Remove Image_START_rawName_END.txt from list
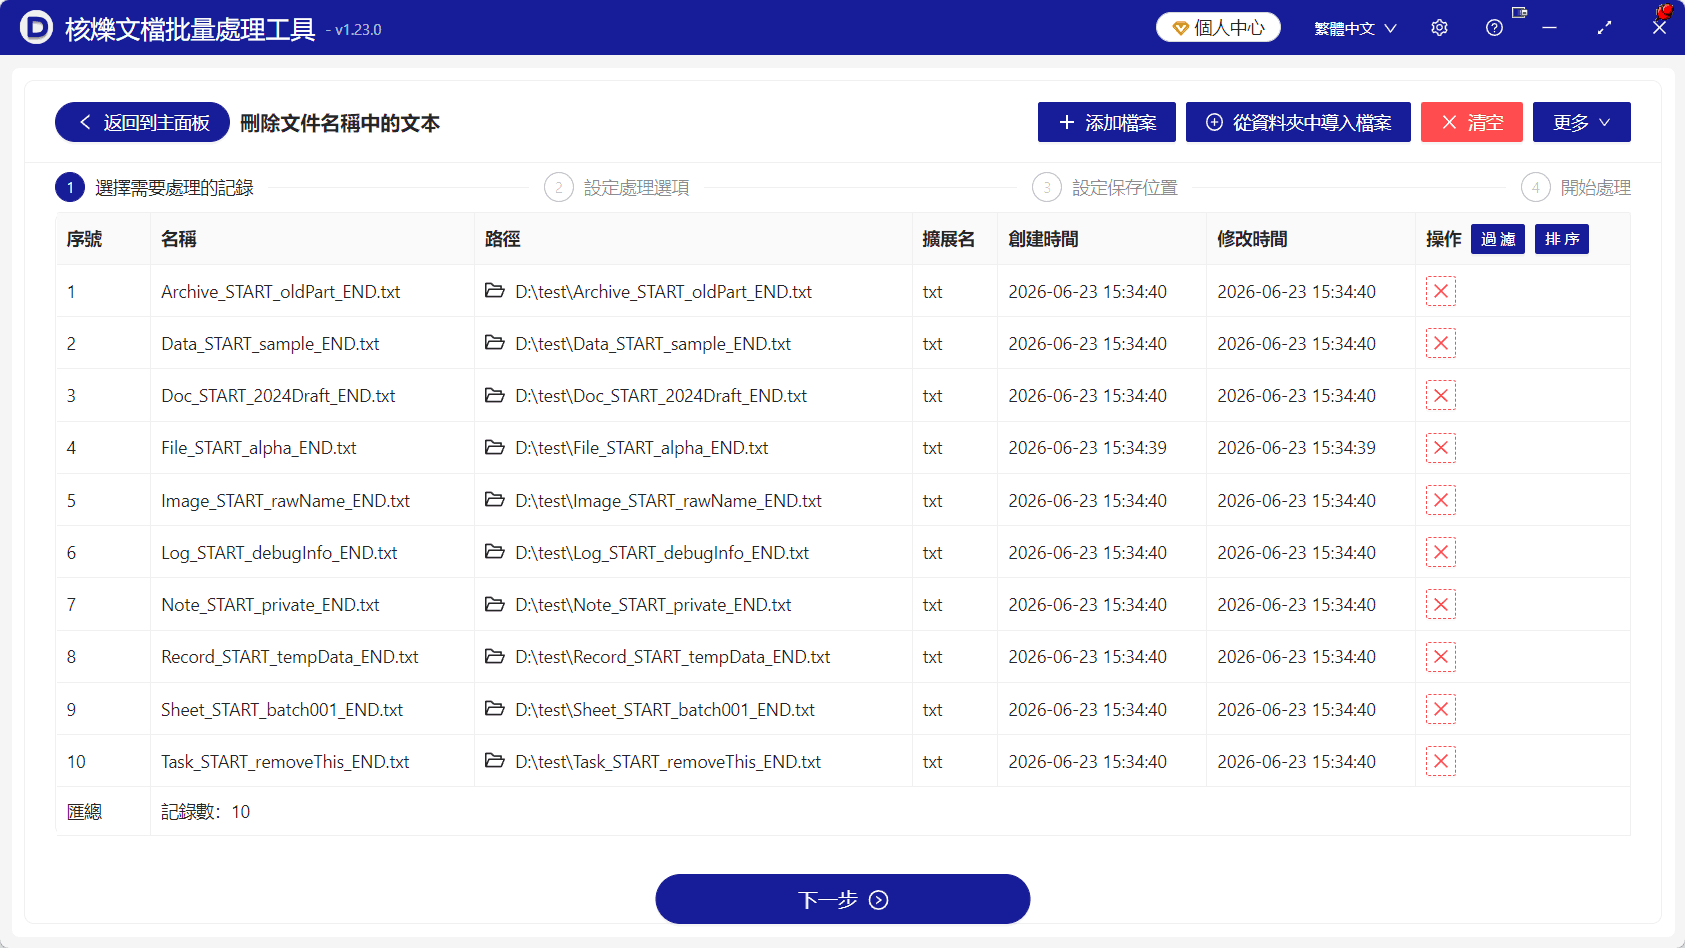The width and height of the screenshot is (1685, 948). tap(1440, 500)
